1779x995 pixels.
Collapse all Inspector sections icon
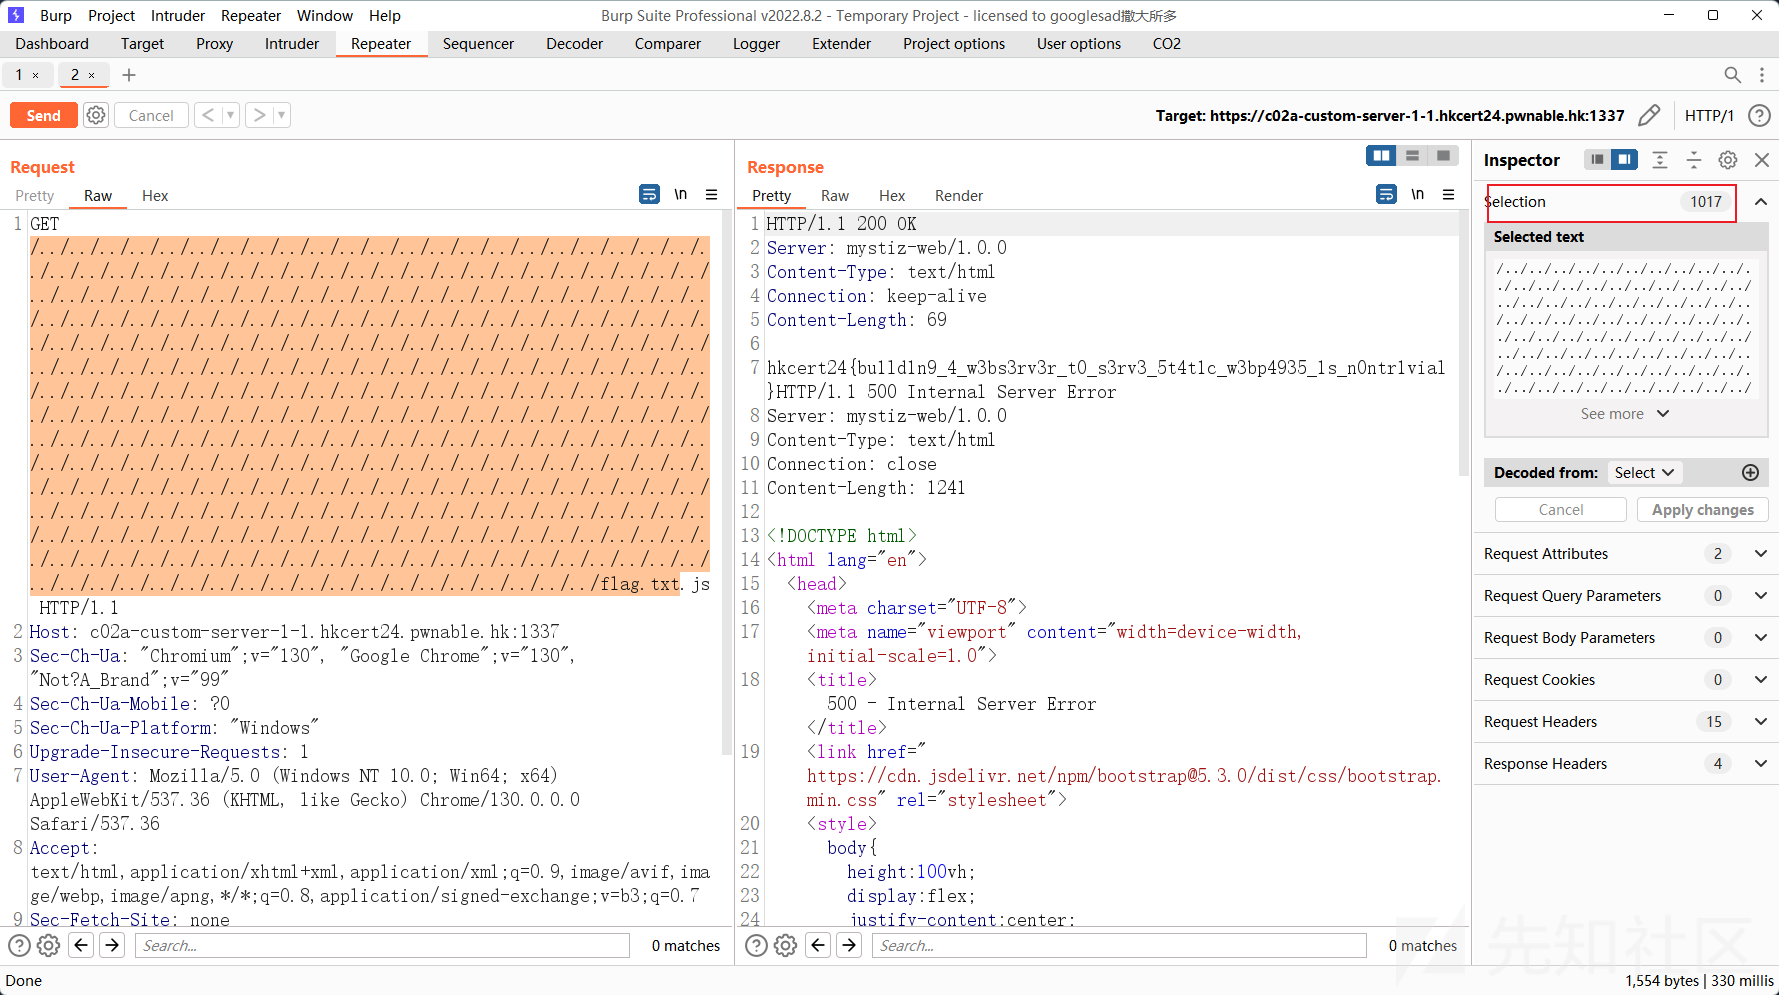click(x=1694, y=160)
